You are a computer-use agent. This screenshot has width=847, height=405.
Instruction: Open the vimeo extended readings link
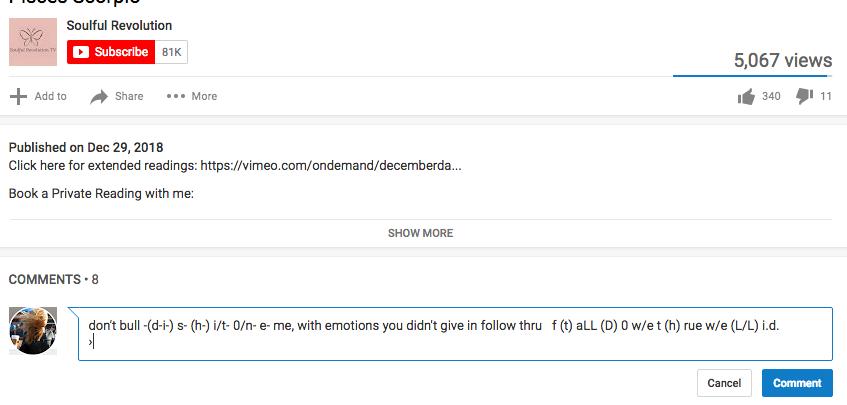point(331,165)
